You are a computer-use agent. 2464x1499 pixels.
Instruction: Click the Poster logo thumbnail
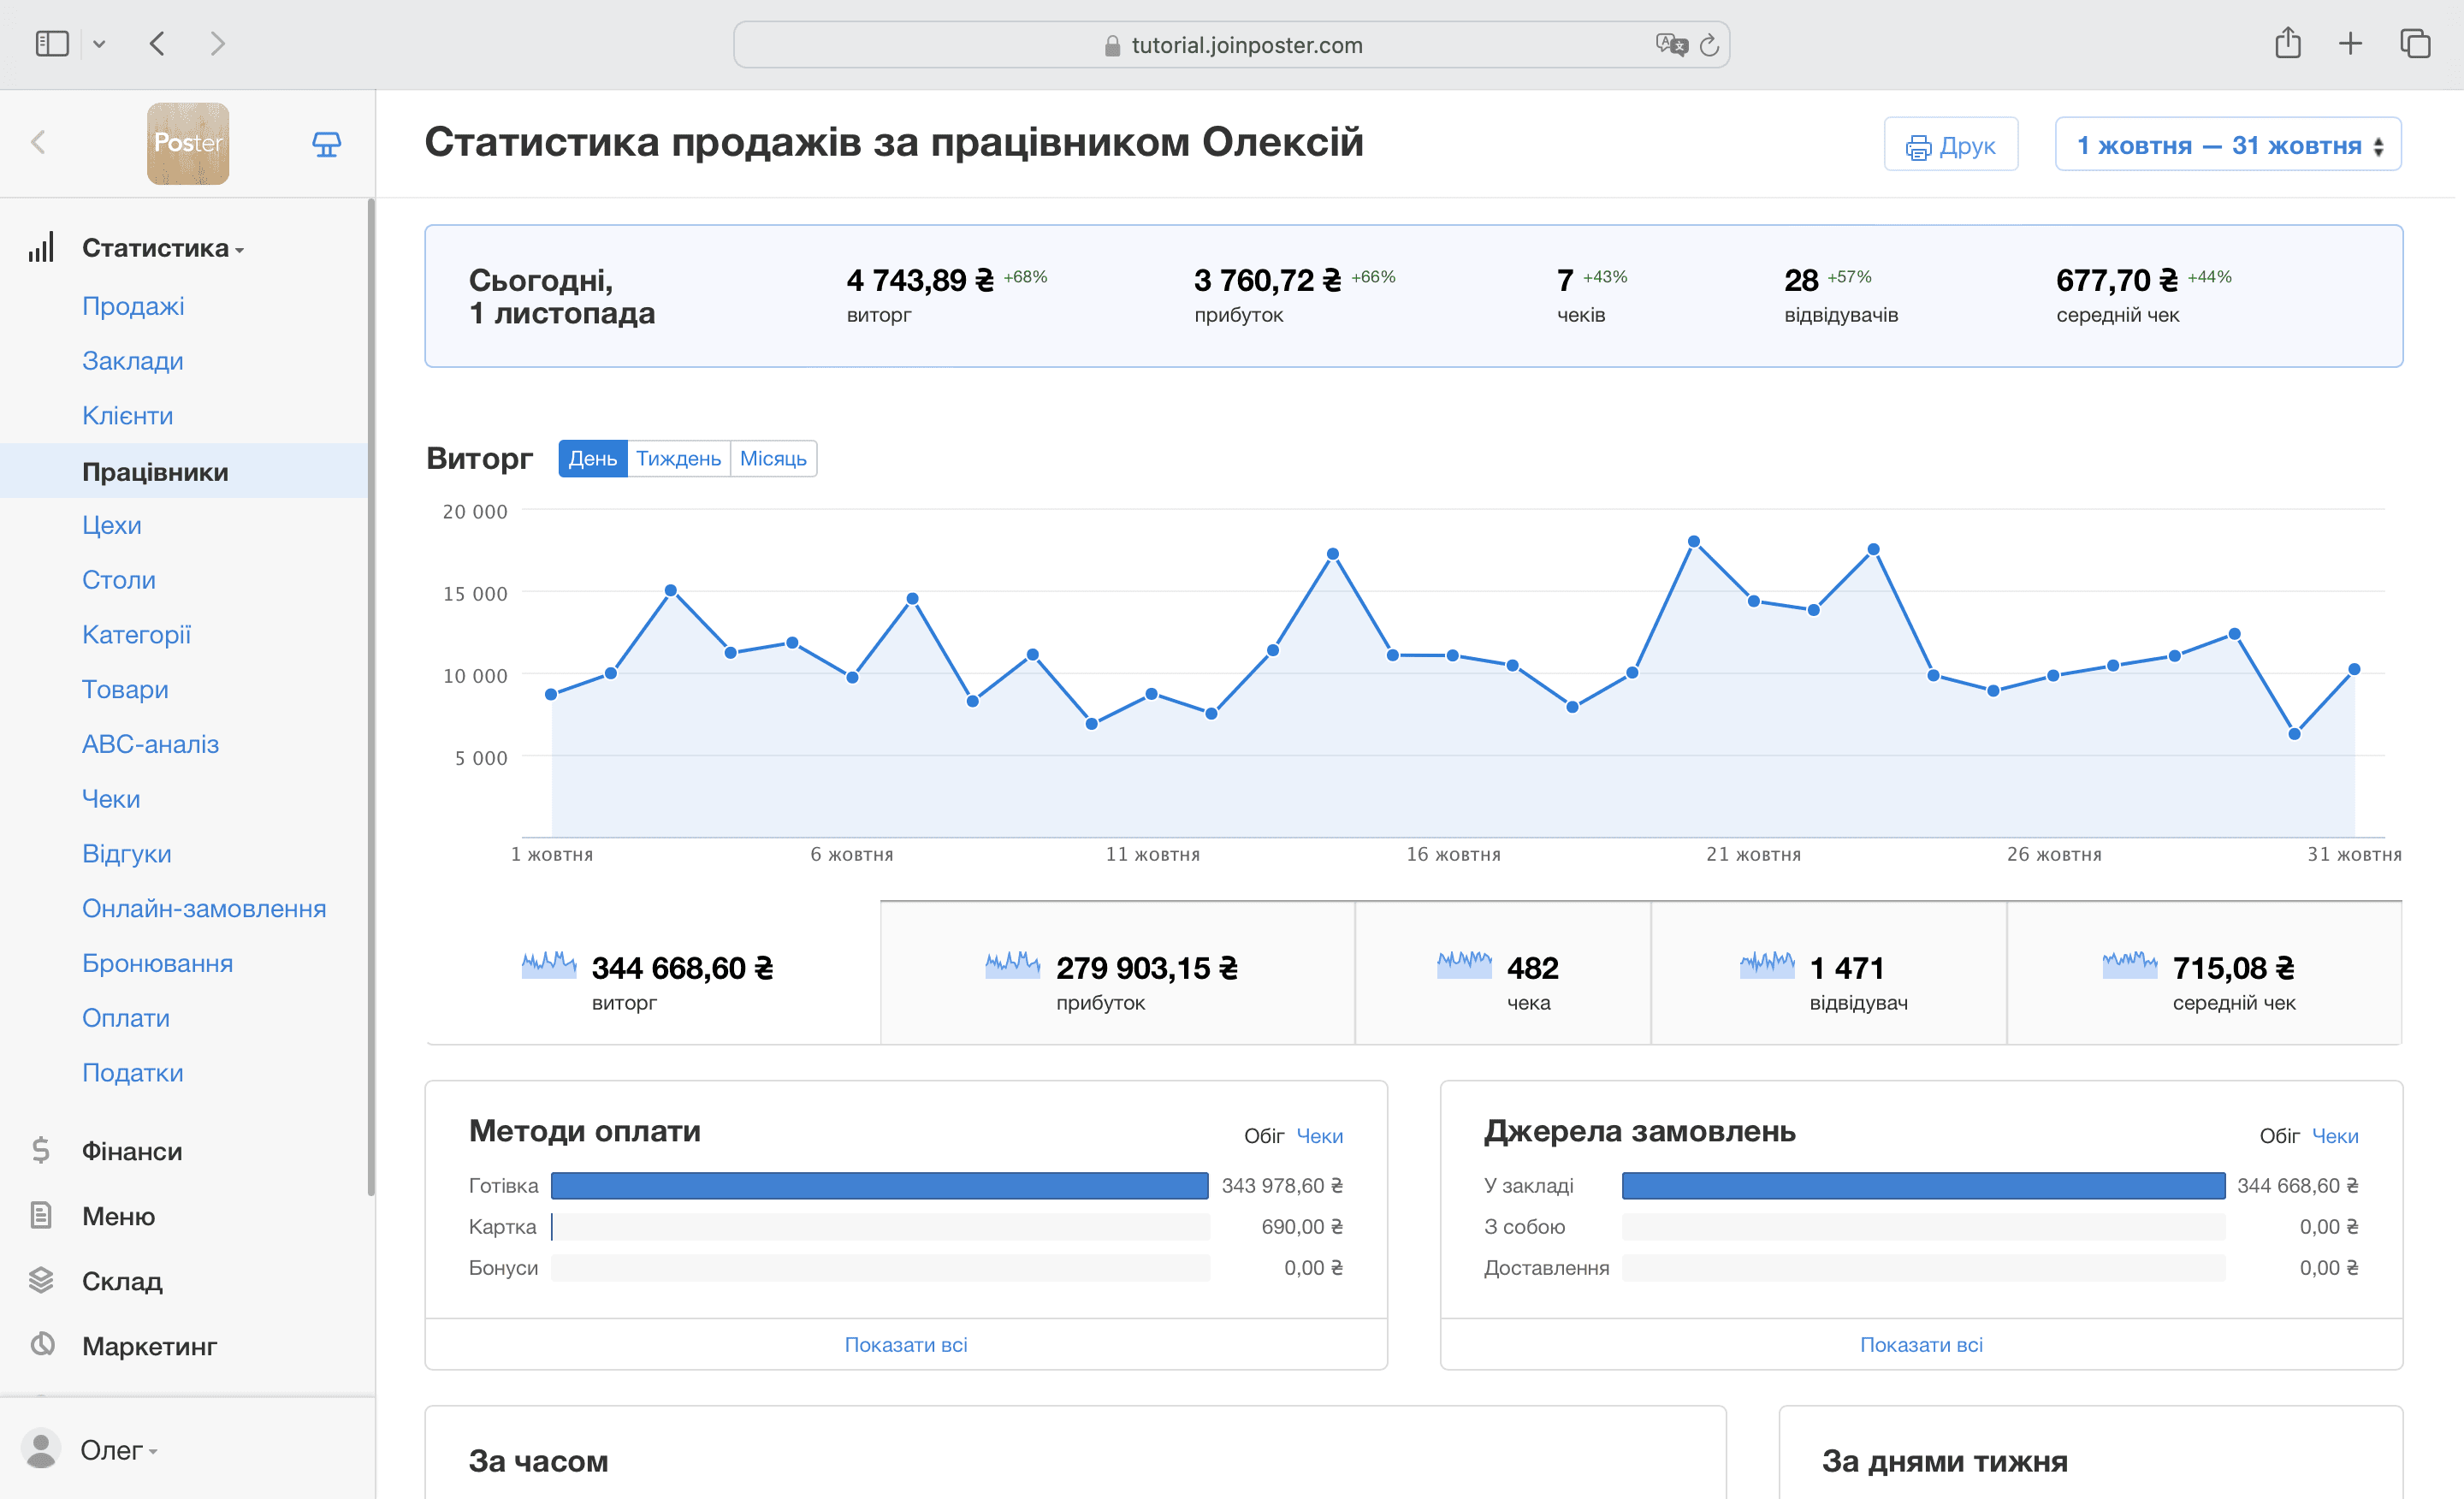pyautogui.click(x=188, y=143)
